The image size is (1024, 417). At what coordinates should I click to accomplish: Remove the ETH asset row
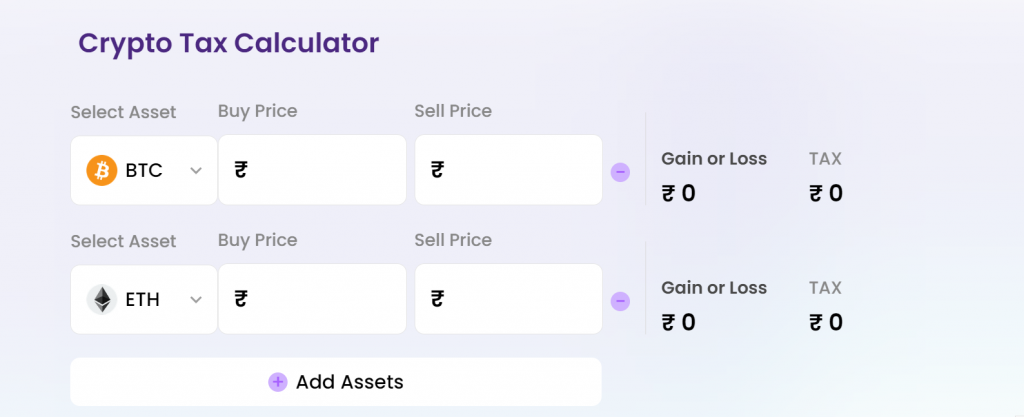coord(620,301)
